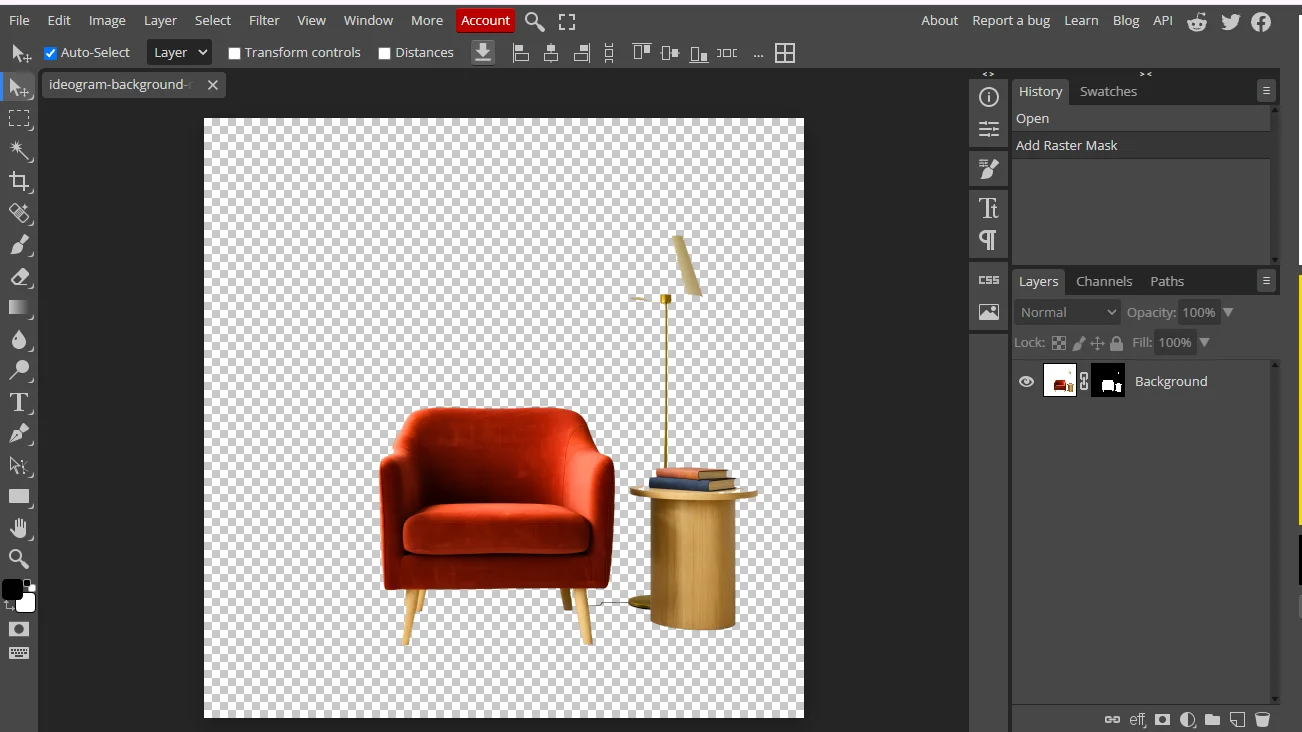Screen dimensions: 1302x732
Task: Select the Spot Healing Brush tool
Action: 19,213
